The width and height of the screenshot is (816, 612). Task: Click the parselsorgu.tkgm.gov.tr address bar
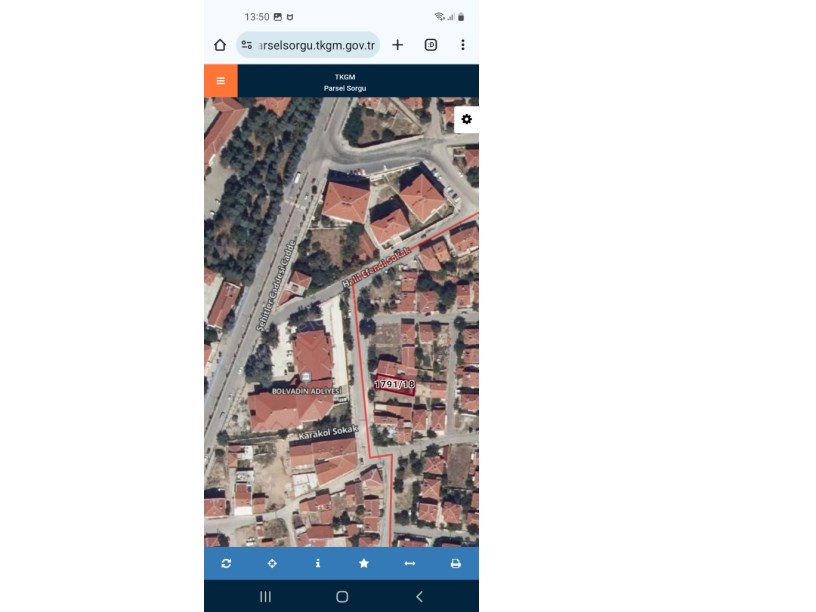pos(315,45)
